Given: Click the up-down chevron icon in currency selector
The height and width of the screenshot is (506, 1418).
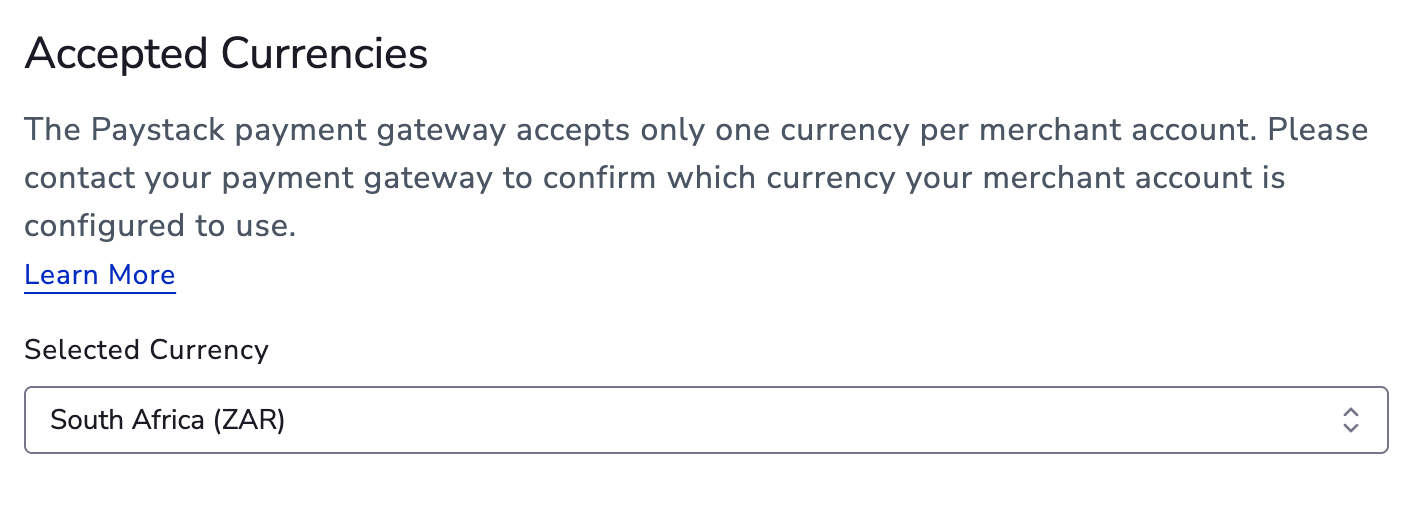Looking at the screenshot, I should point(1350,420).
